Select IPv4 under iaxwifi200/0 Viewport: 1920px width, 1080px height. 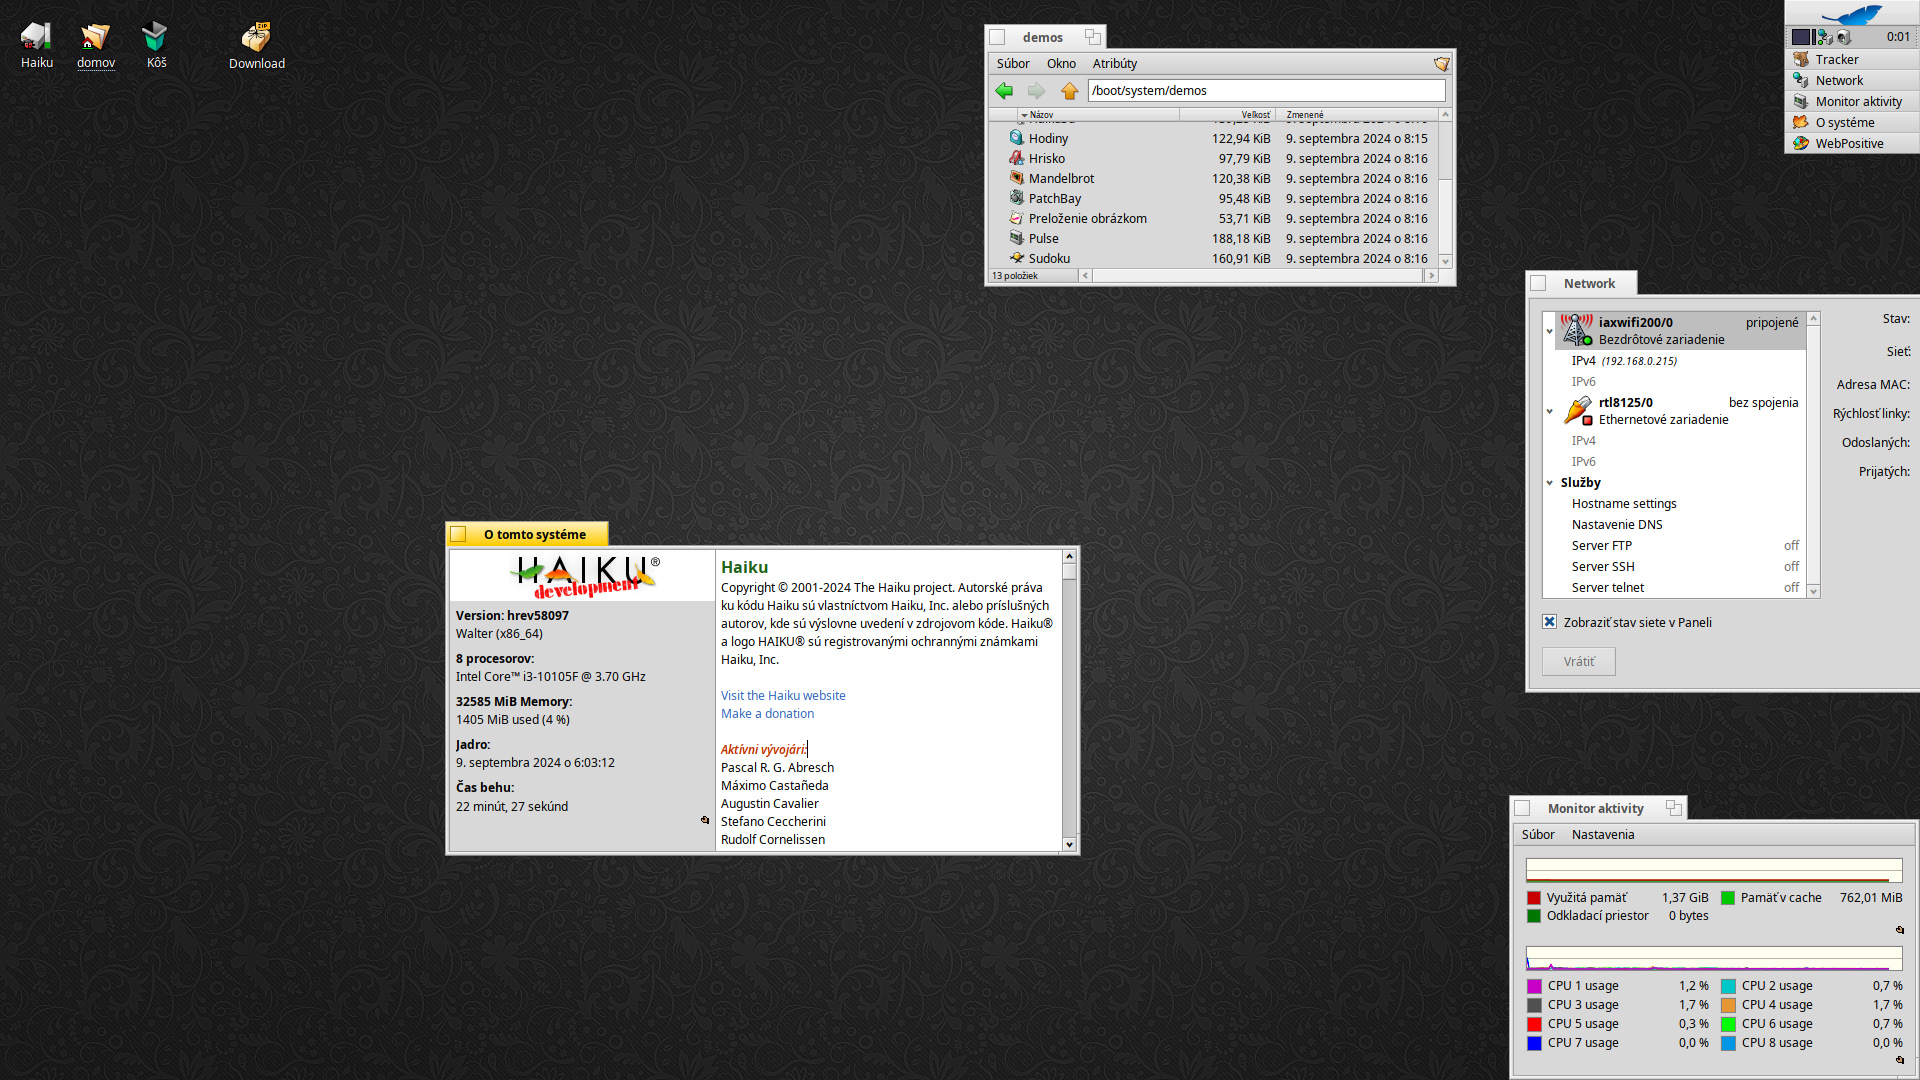1681,361
